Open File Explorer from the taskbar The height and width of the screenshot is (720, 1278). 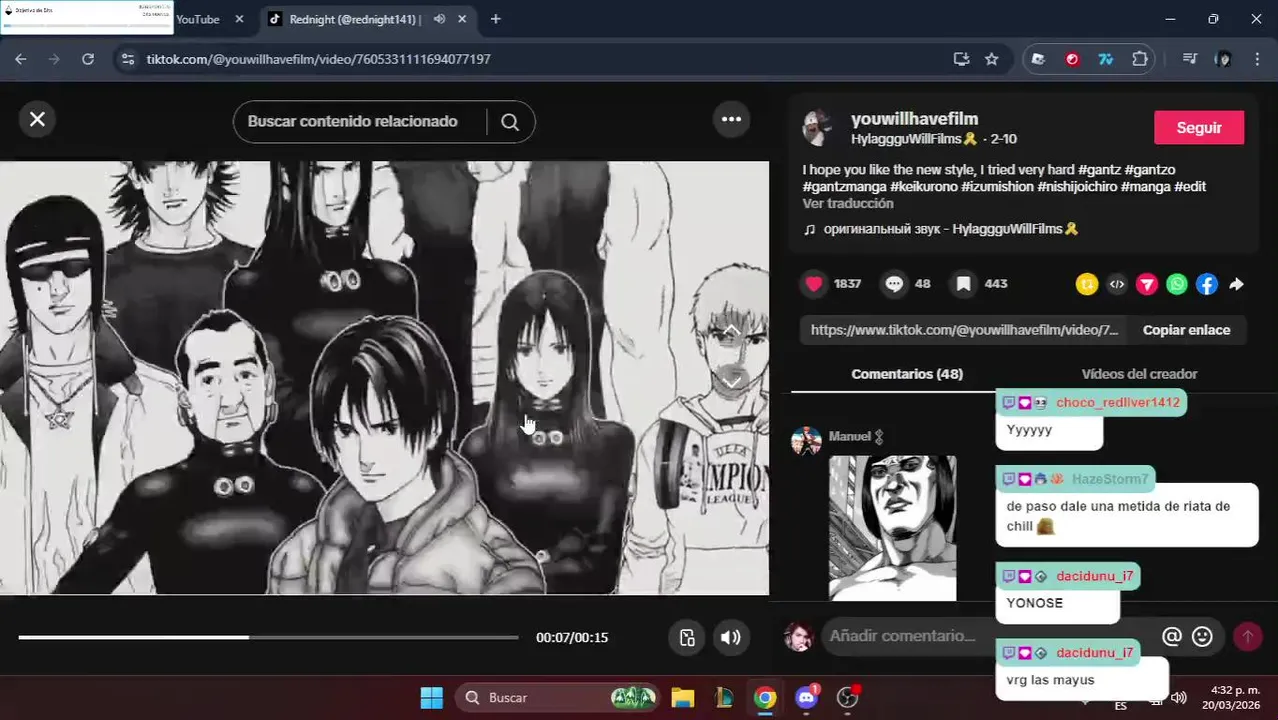point(682,698)
